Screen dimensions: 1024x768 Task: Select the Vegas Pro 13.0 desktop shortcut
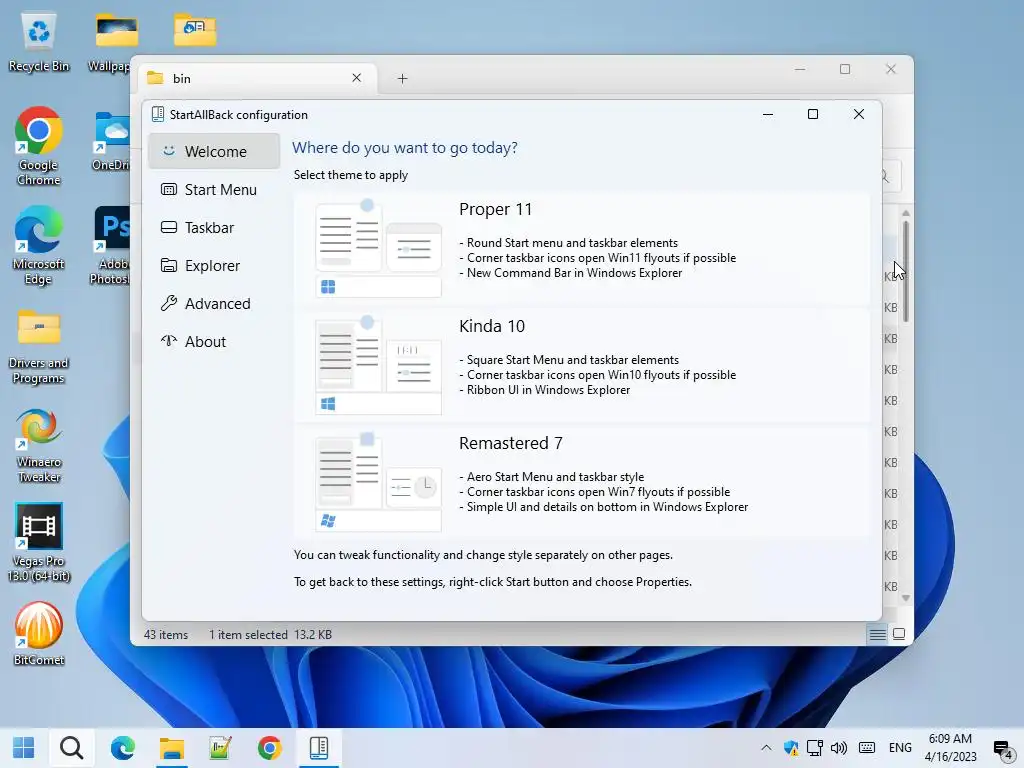[x=39, y=542]
